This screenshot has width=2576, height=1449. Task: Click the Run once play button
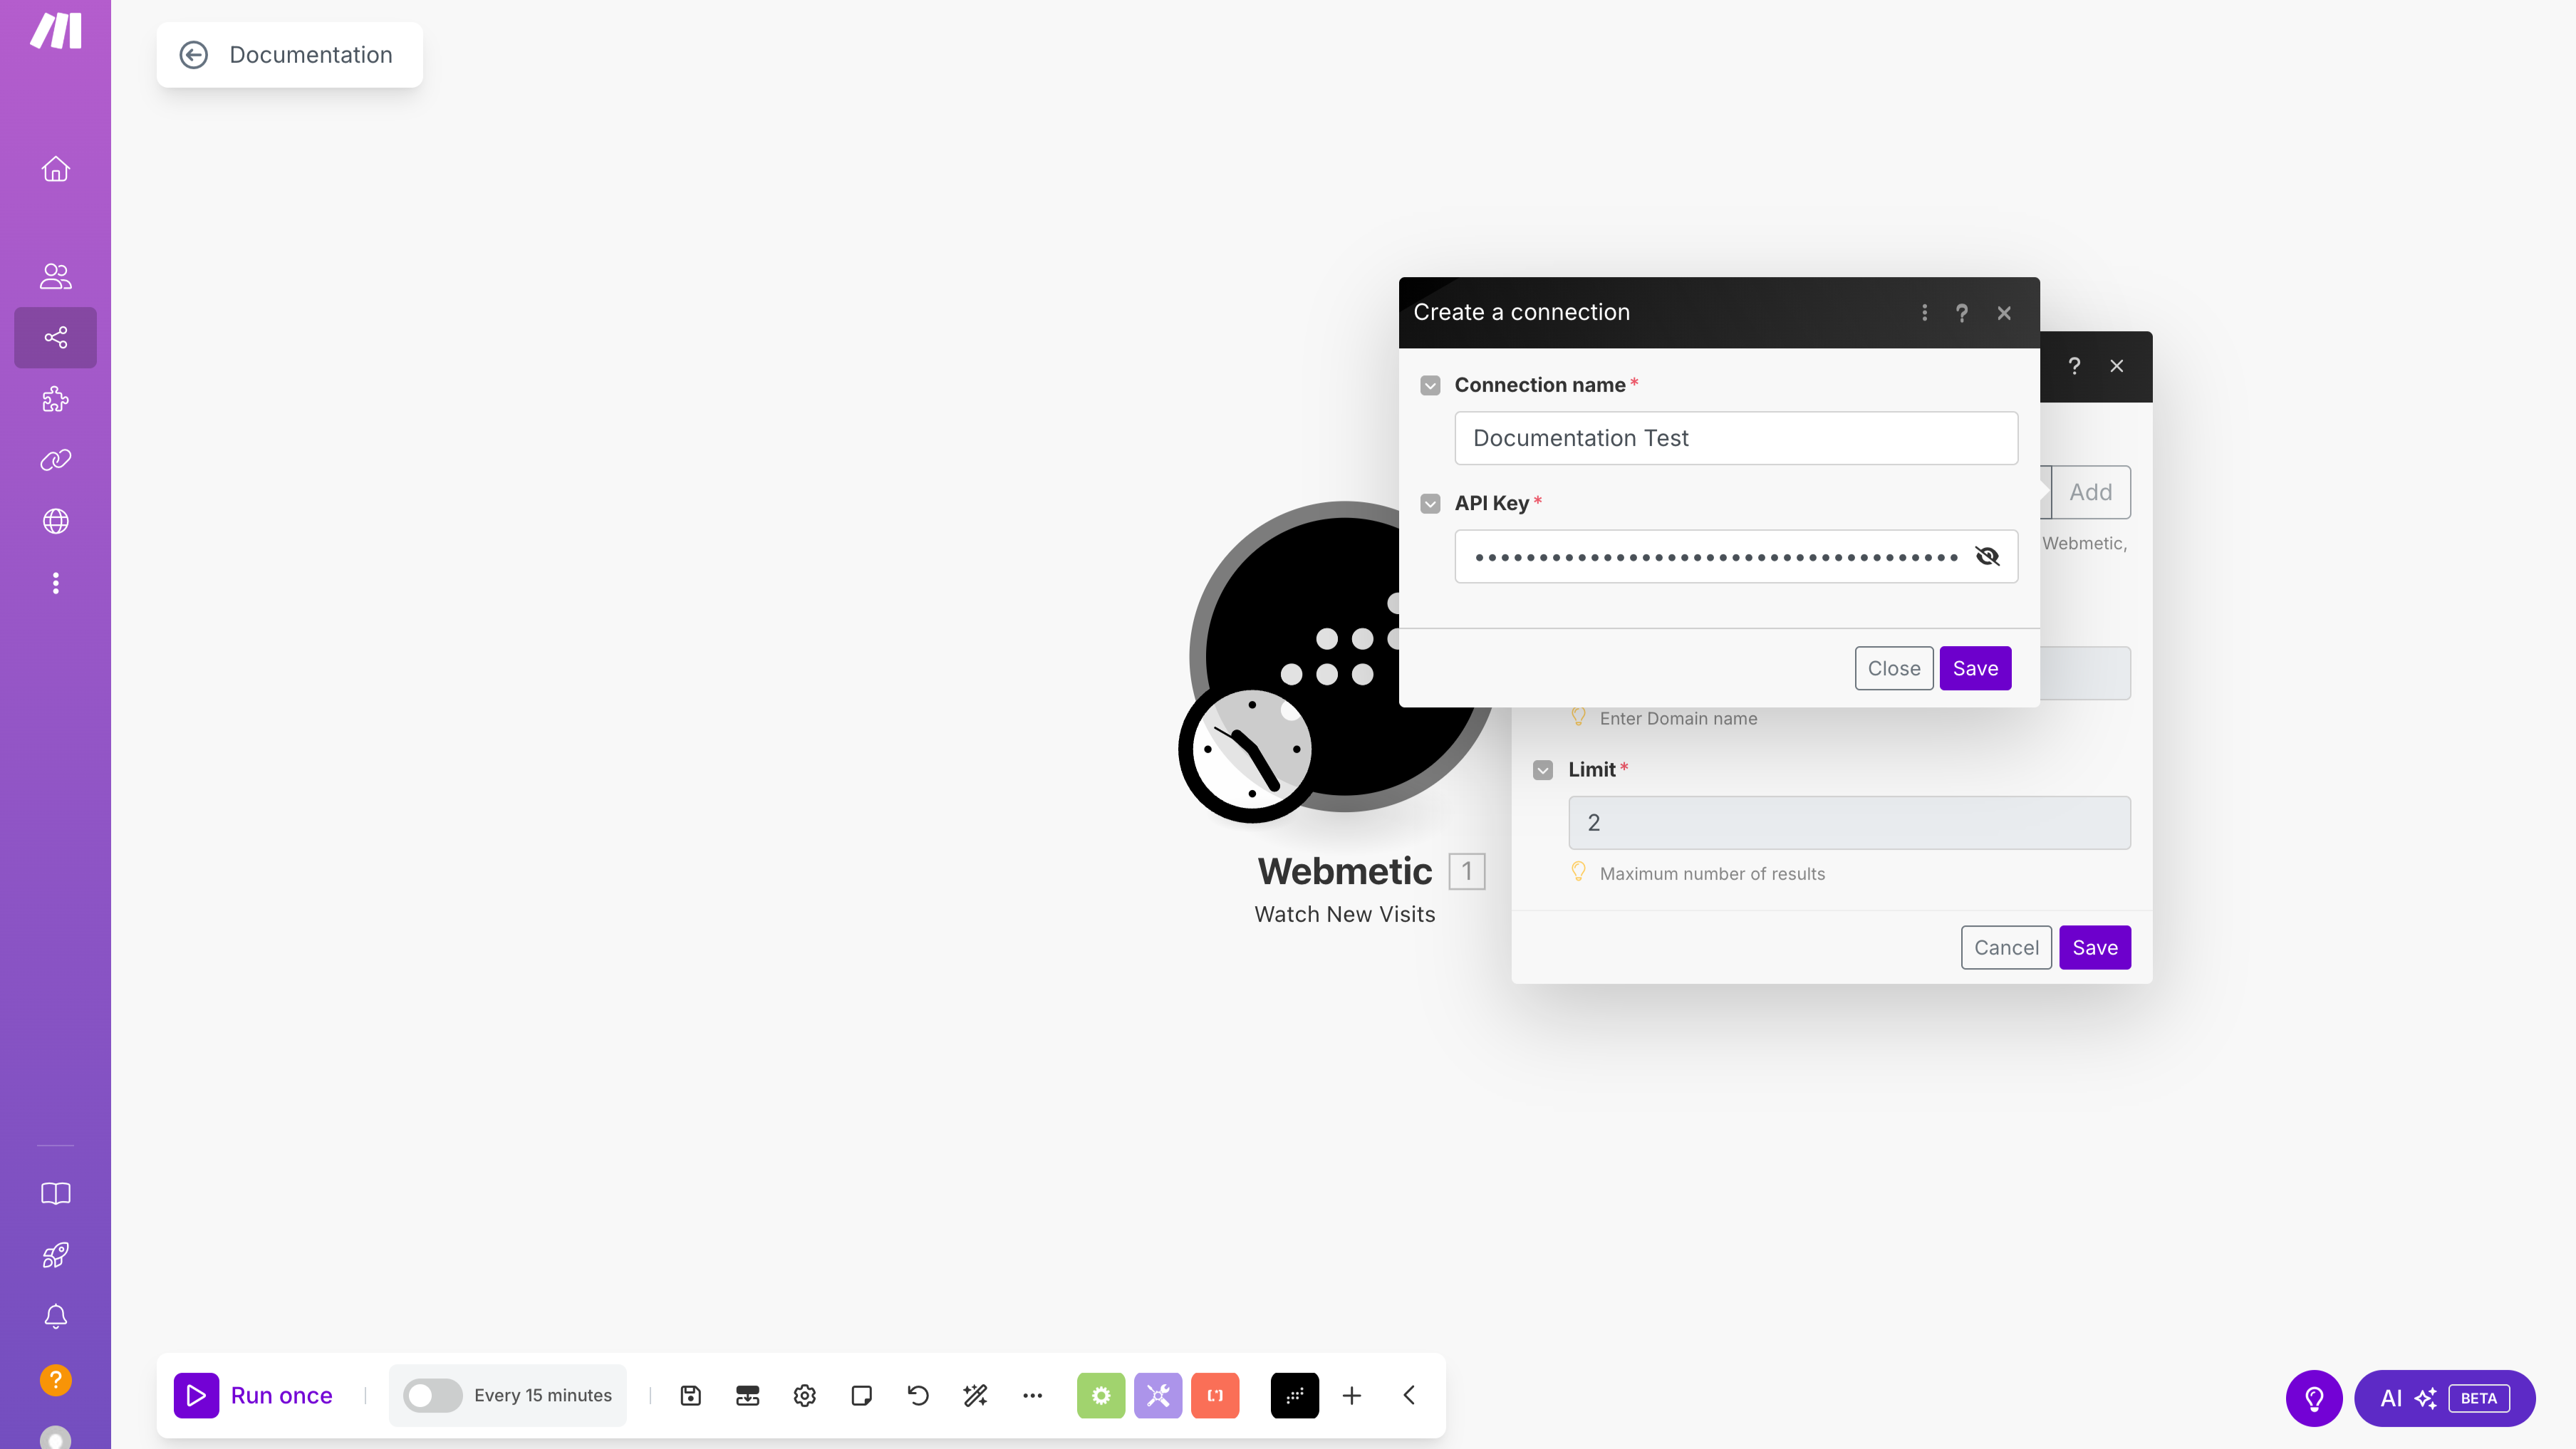[196, 1395]
